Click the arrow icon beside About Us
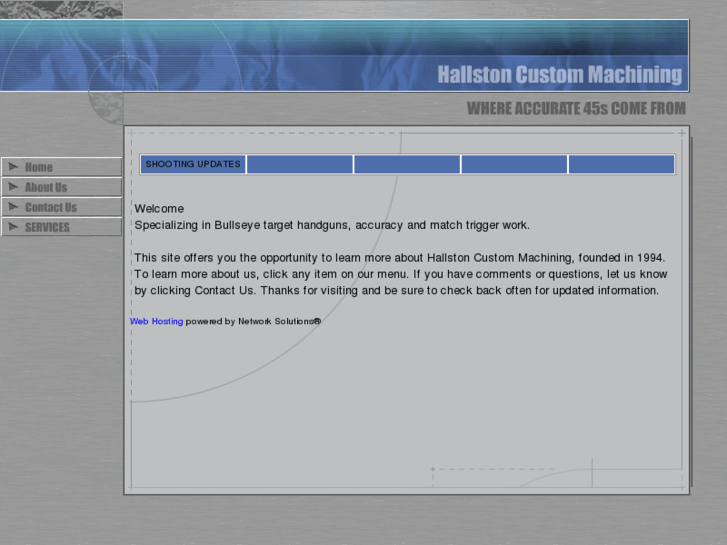The image size is (727, 545). pyautogui.click(x=13, y=186)
